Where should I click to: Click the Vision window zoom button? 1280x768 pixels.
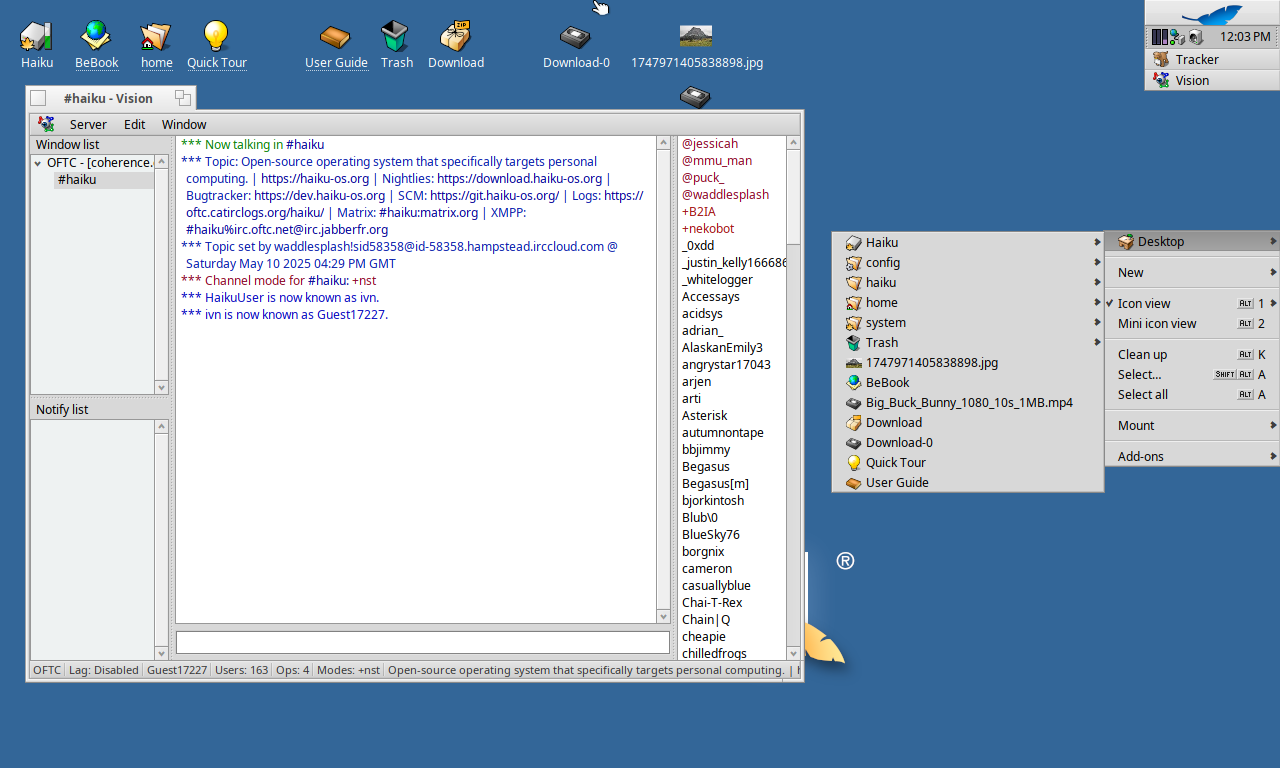tap(183, 98)
